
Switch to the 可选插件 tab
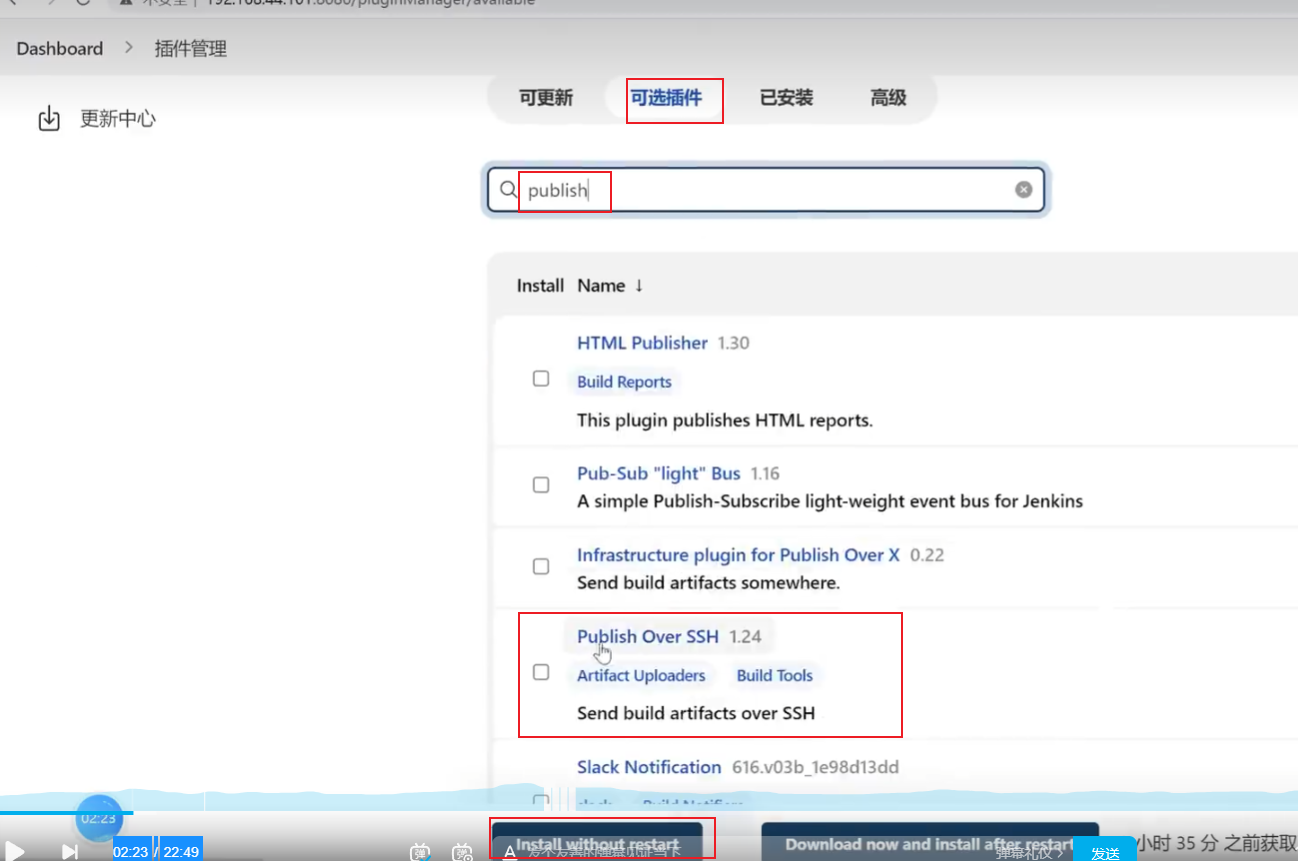pyautogui.click(x=666, y=98)
